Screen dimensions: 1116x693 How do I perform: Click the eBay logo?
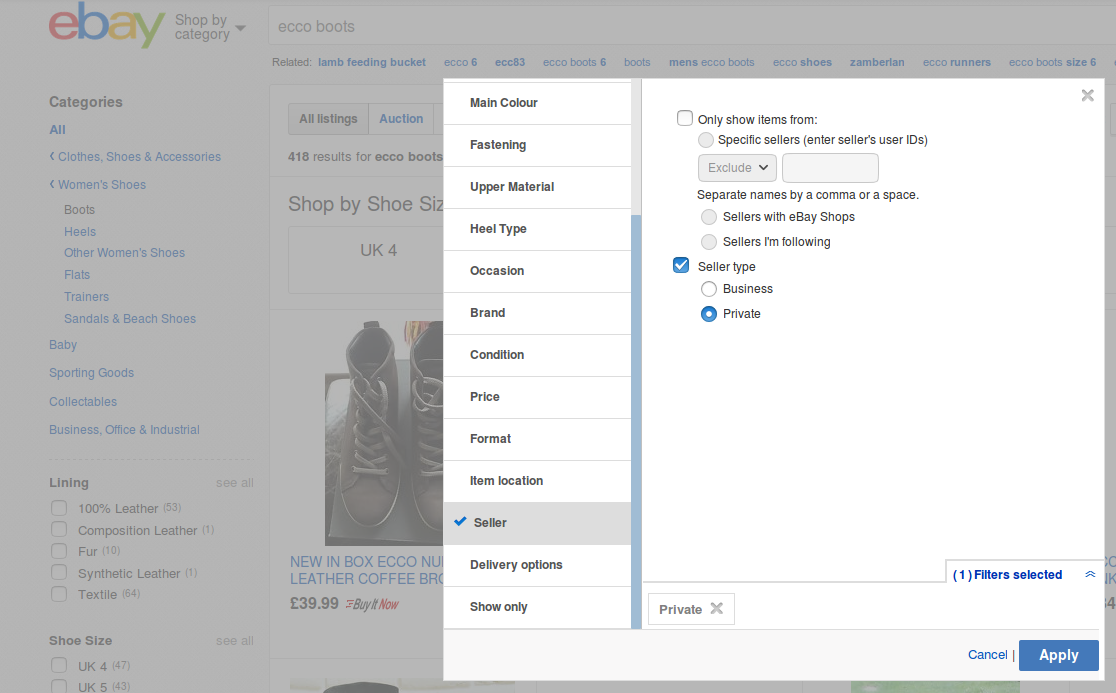tap(107, 26)
